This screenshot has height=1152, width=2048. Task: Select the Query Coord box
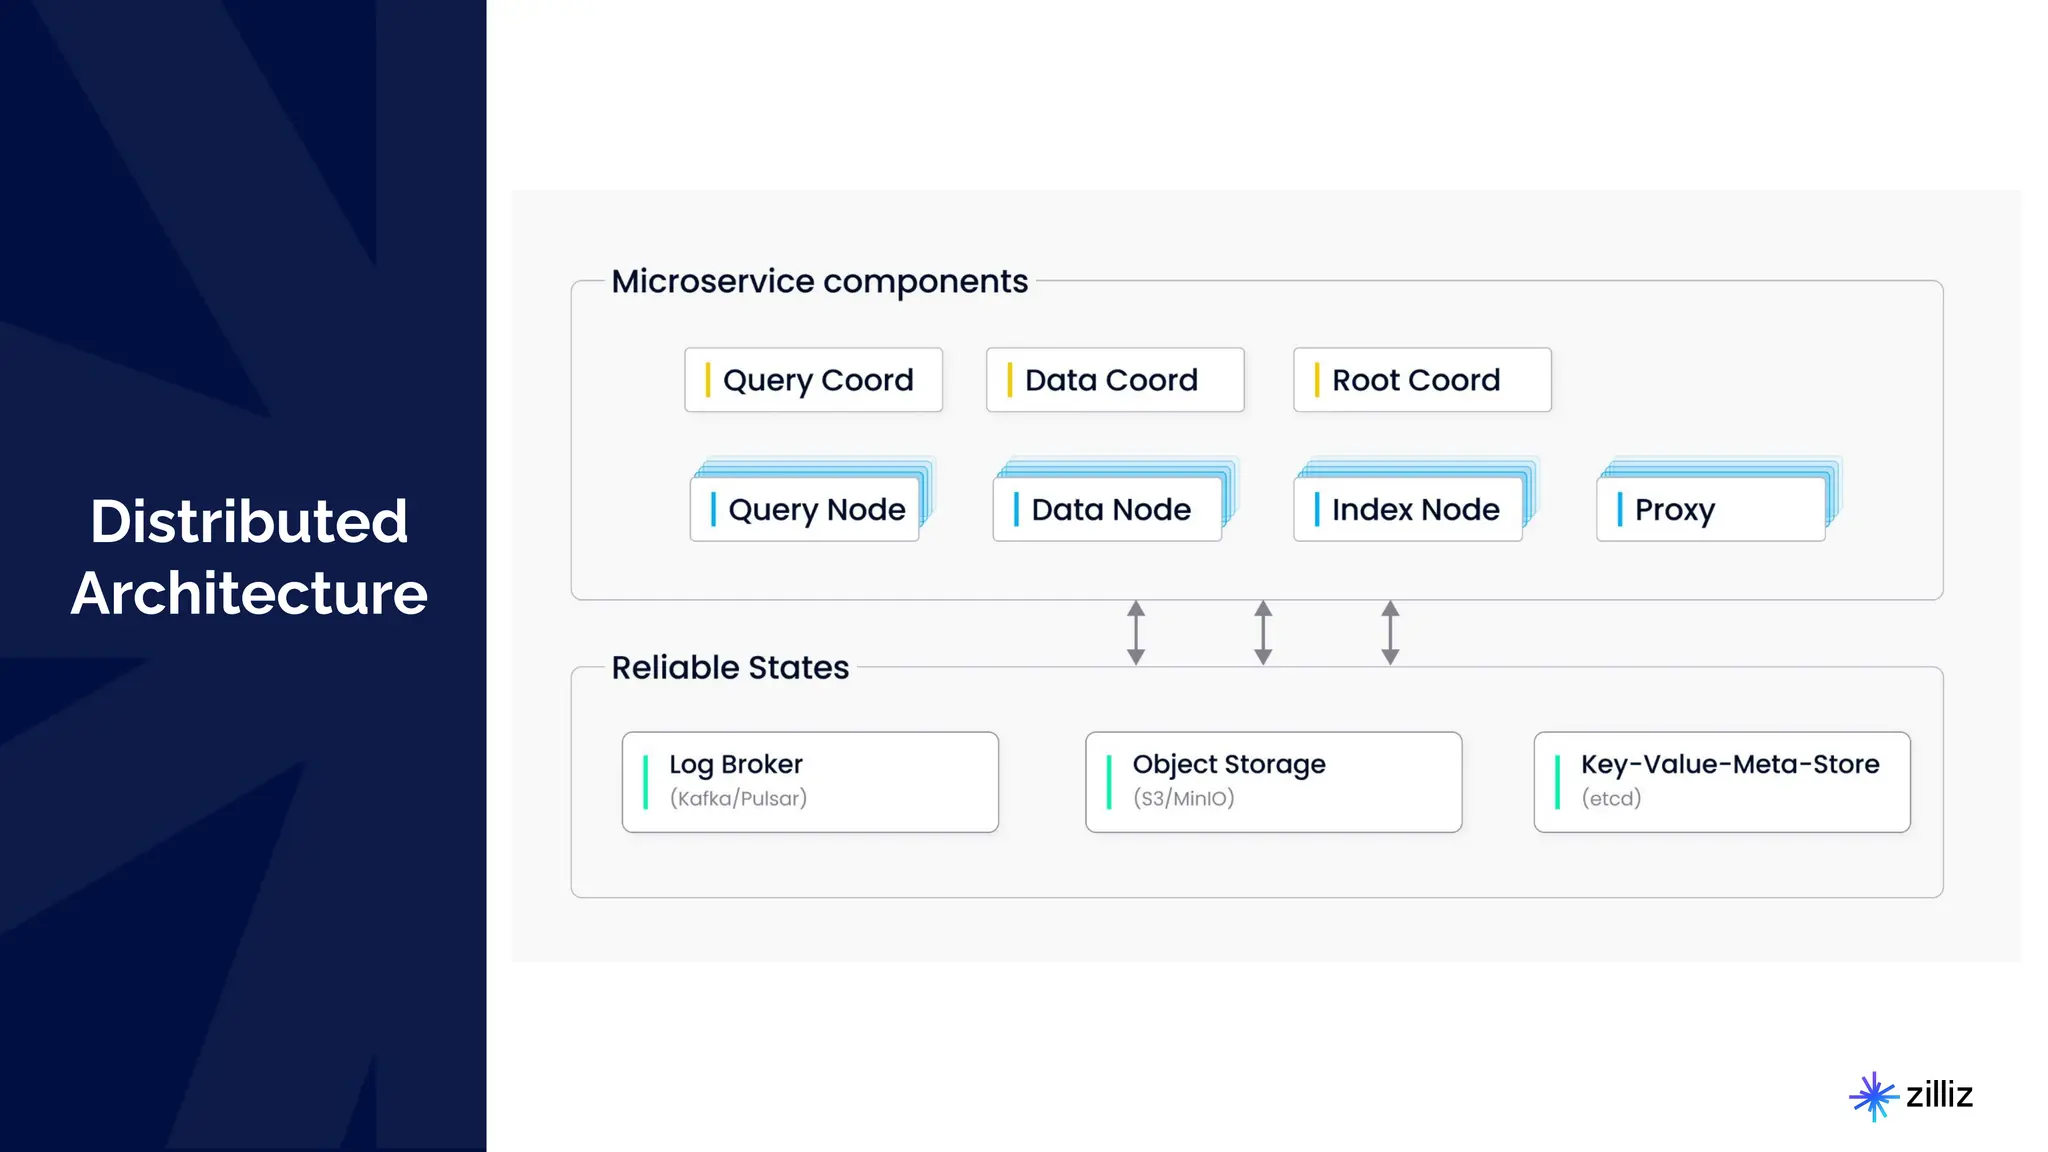(x=813, y=380)
